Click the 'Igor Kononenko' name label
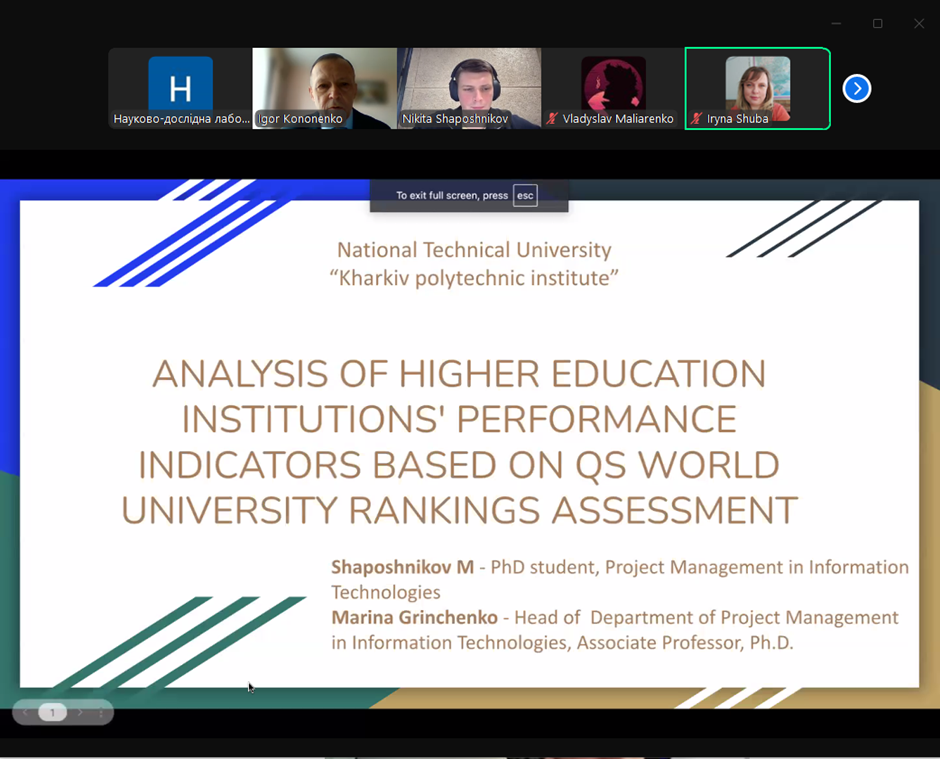This screenshot has width=940, height=759. [x=300, y=119]
